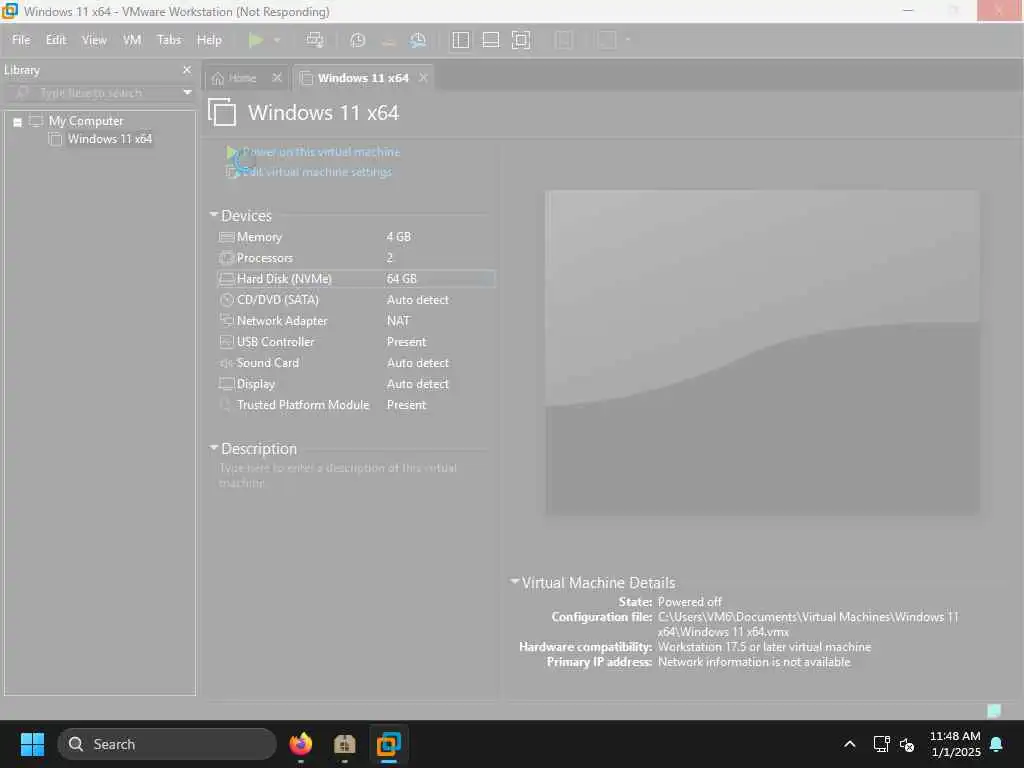Click the CD/DVD disc icon
Image resolution: width=1024 pixels, height=768 pixels.
click(x=227, y=300)
